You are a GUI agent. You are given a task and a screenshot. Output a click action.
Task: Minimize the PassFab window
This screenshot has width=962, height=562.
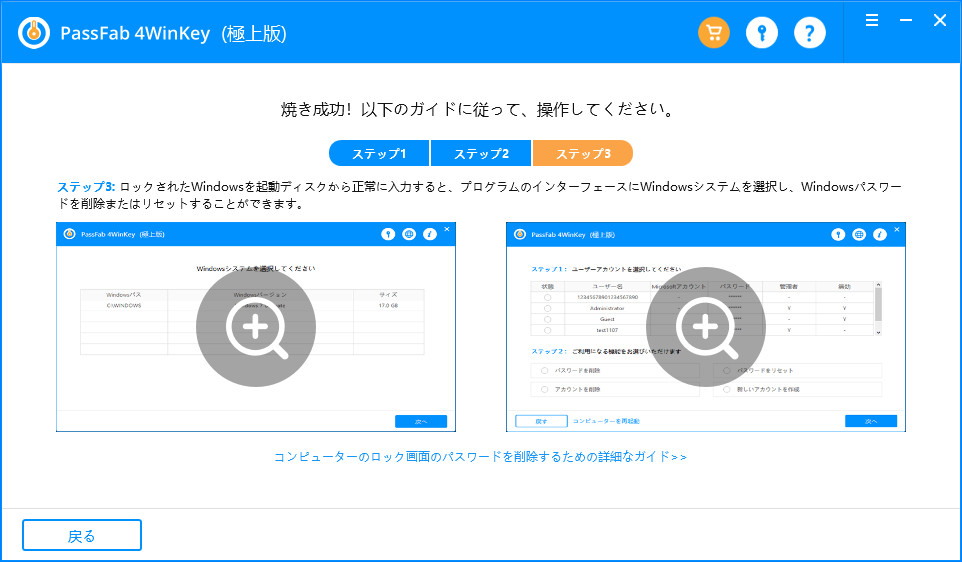coord(906,20)
